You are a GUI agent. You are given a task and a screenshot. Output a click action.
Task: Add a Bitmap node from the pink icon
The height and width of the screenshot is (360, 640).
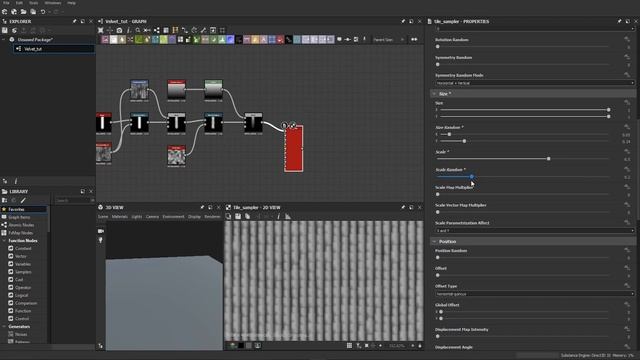click(x=105, y=40)
